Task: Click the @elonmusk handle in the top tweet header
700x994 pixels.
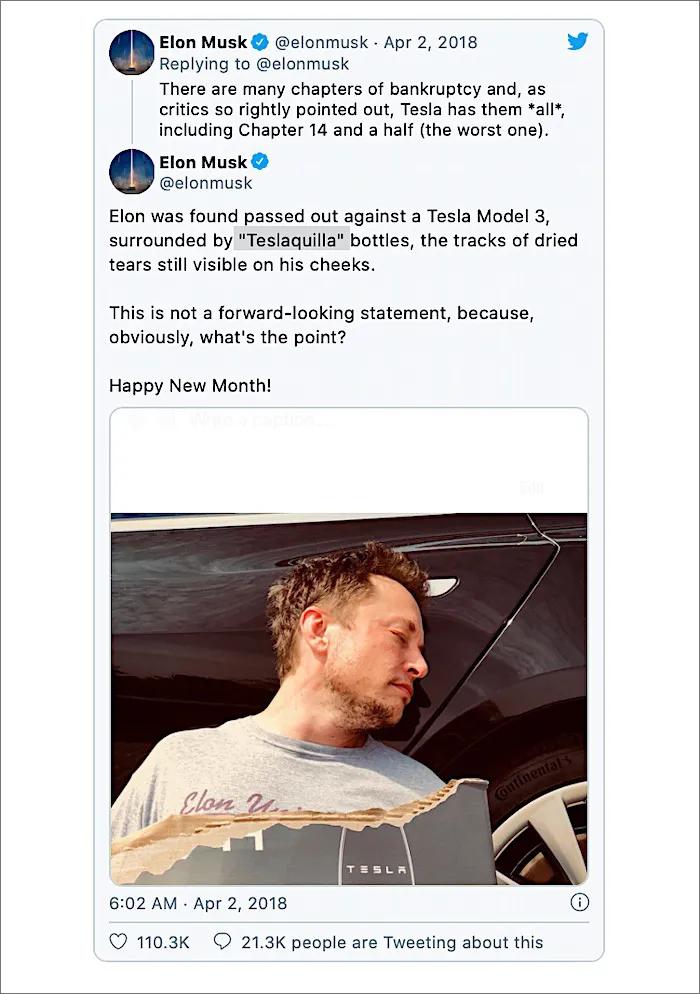Action: click(320, 42)
